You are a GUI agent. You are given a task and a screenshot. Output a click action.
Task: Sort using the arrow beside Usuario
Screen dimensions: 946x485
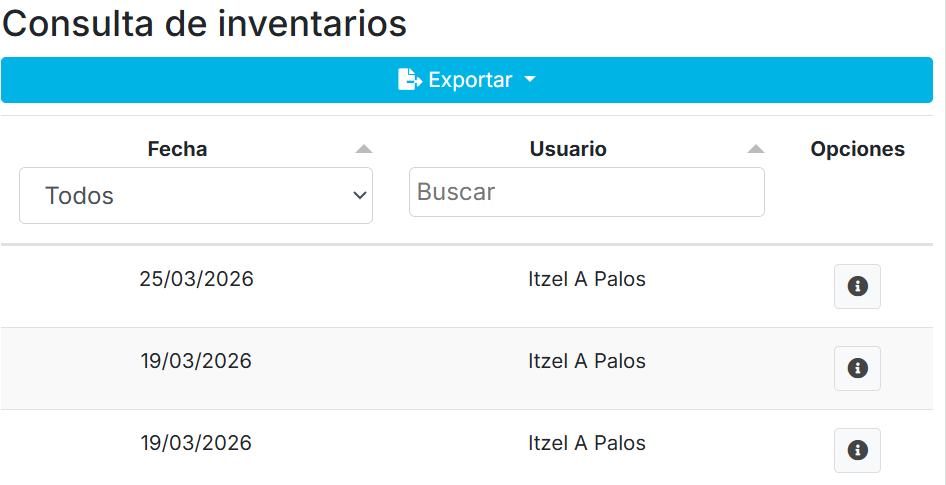(756, 149)
